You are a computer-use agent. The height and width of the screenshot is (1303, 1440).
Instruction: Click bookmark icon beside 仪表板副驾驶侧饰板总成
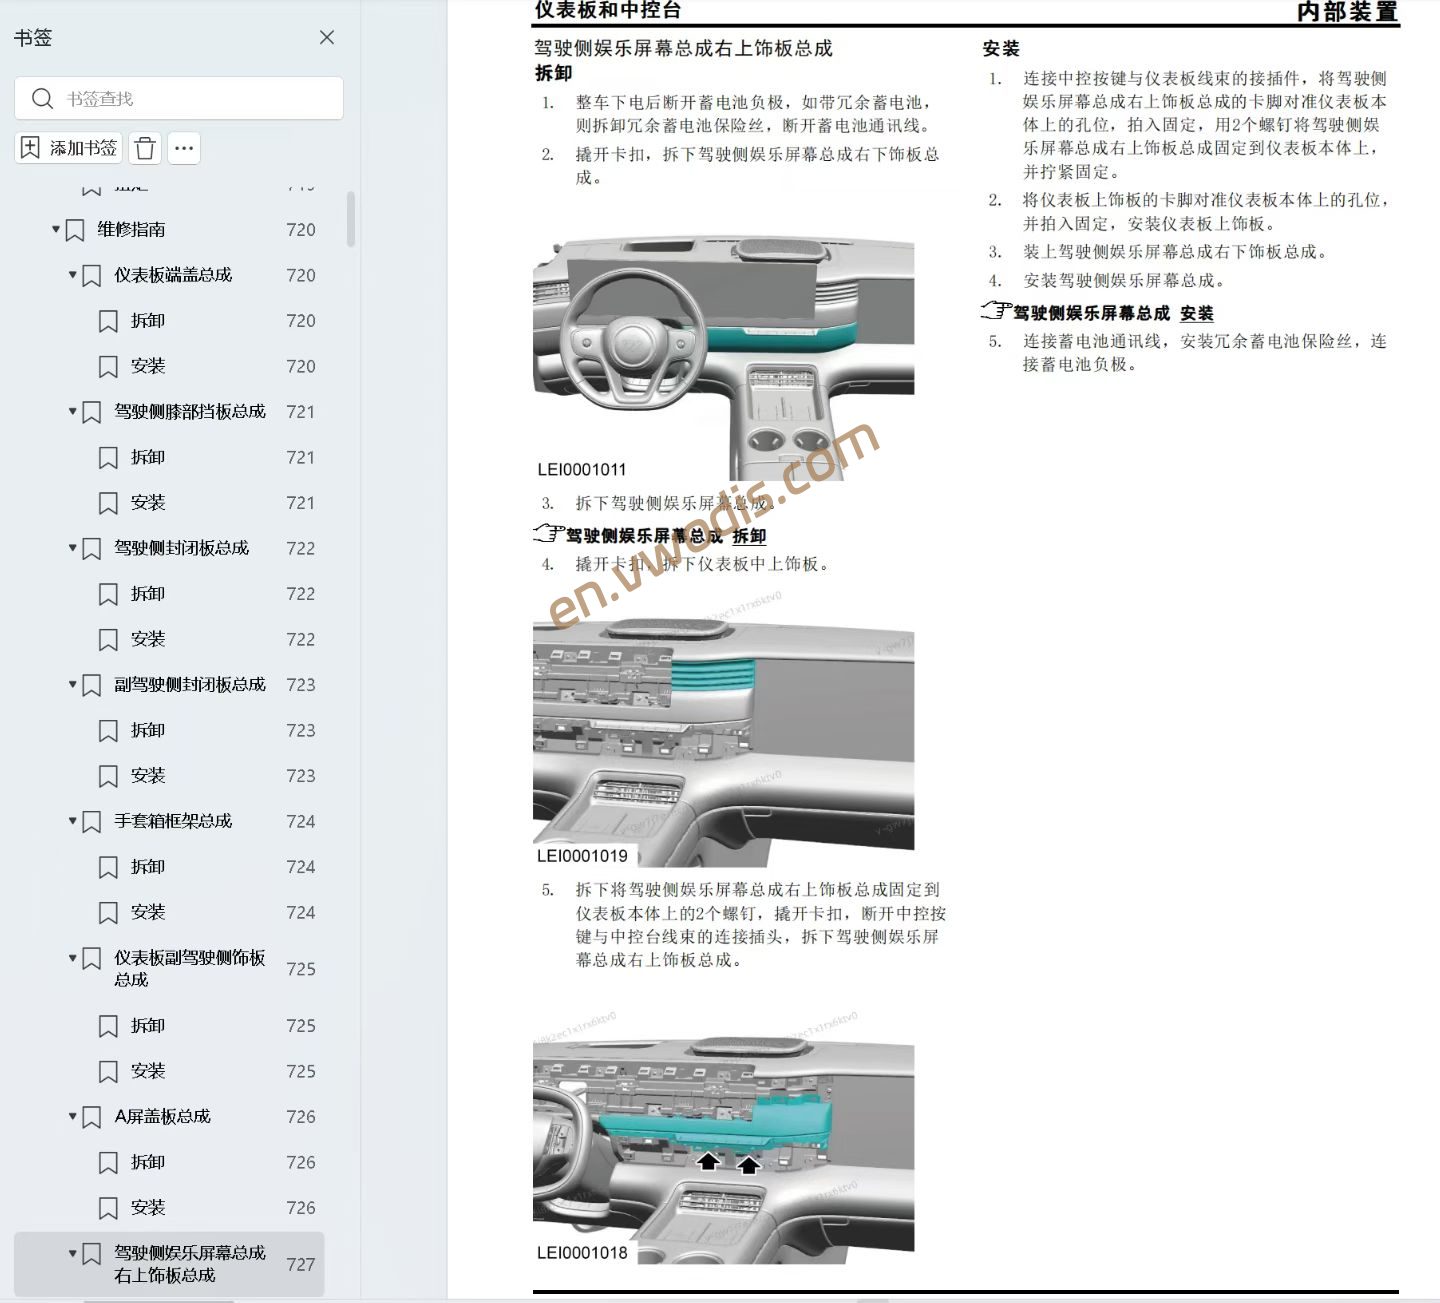[91, 958]
